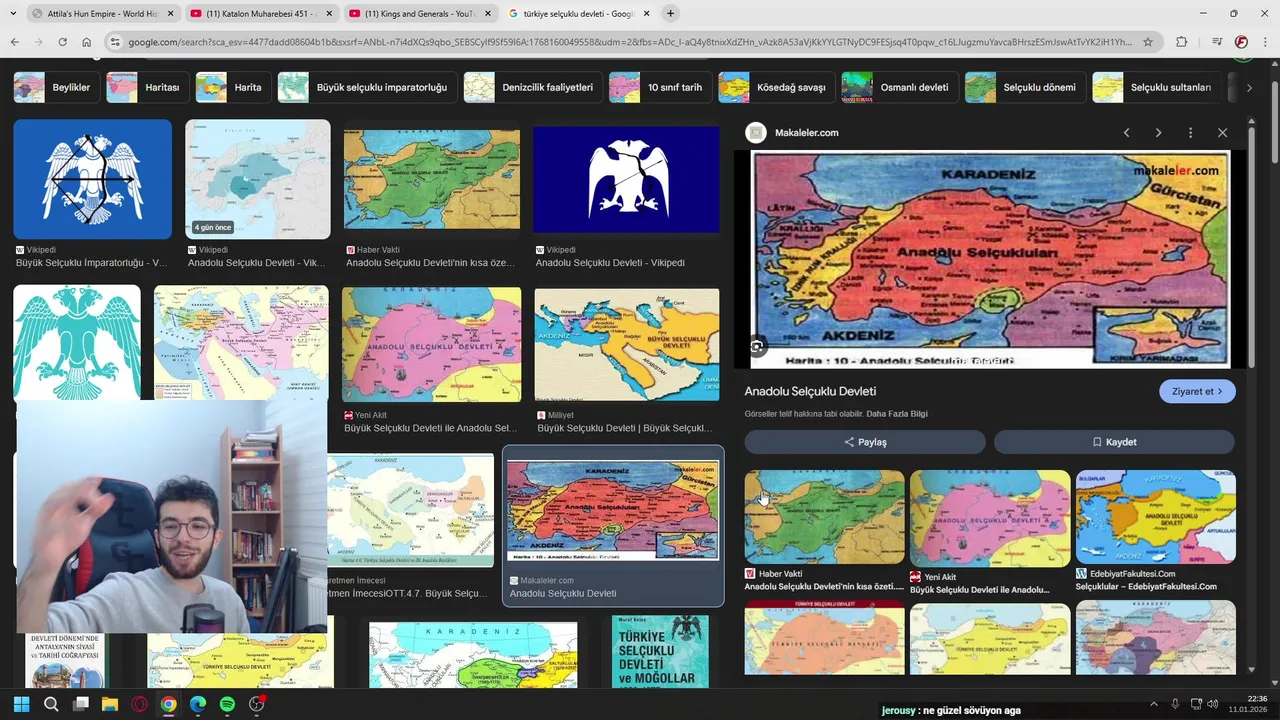The width and height of the screenshot is (1280, 720).
Task: Close the Attila's Hun Empire tab
Action: pos(170,13)
